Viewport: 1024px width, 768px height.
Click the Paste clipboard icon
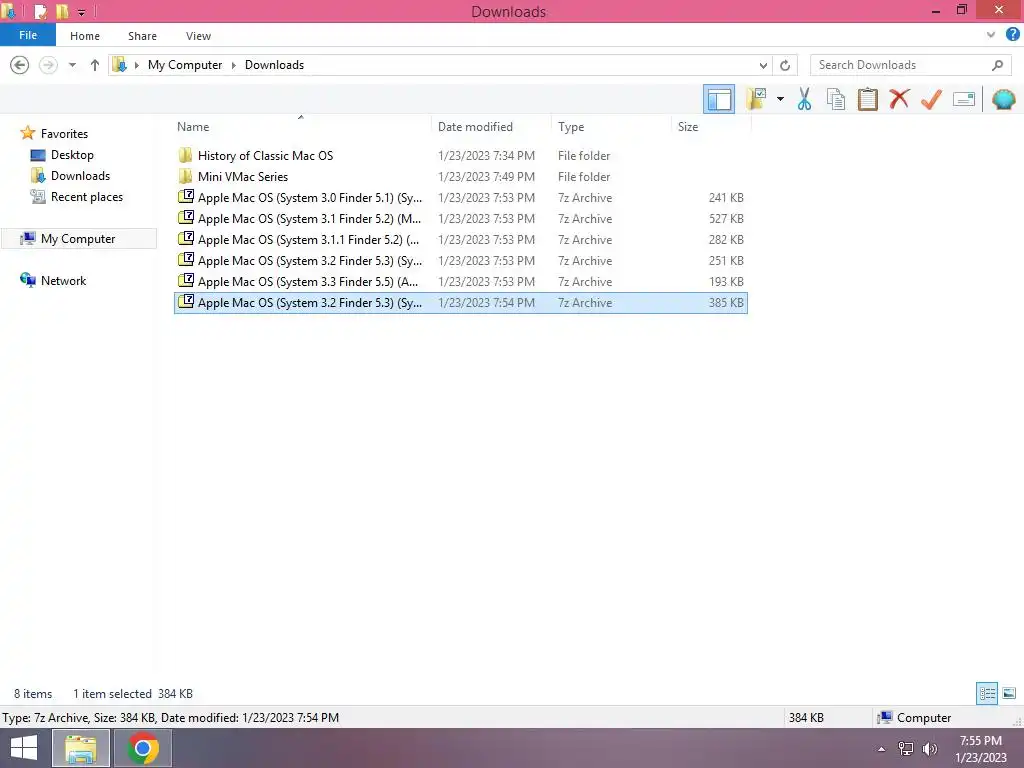point(867,99)
